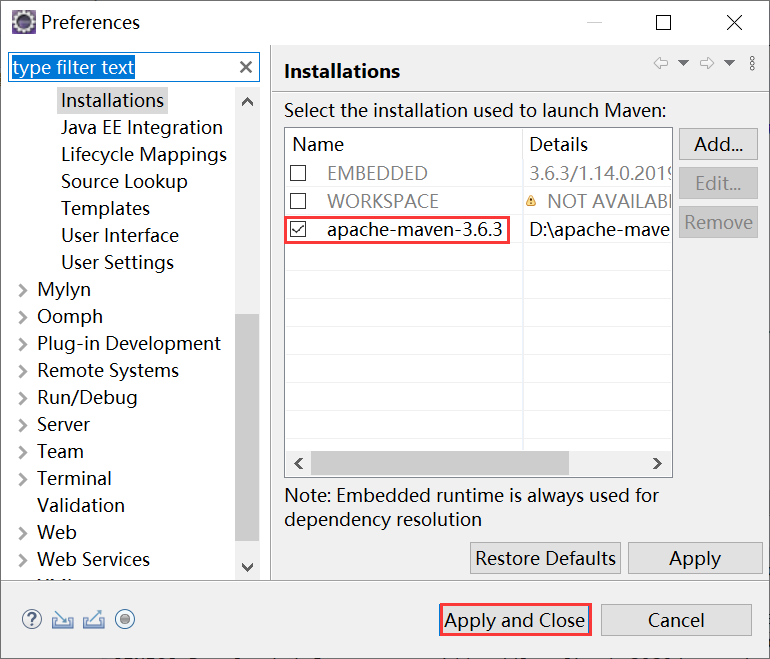Click the warning icon beside NOT AVAILABLE
Image resolution: width=770 pixels, height=659 pixels.
point(531,201)
